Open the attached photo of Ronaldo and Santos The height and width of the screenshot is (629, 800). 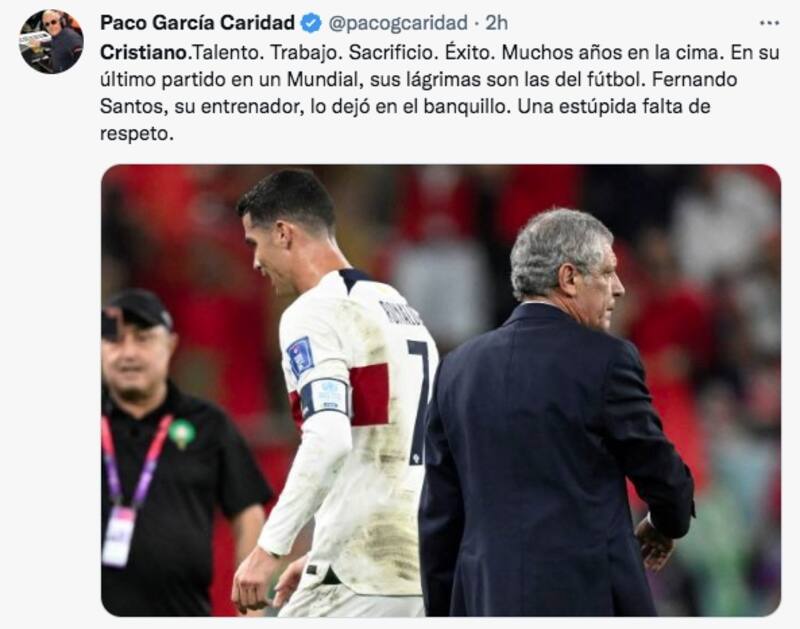(x=441, y=390)
